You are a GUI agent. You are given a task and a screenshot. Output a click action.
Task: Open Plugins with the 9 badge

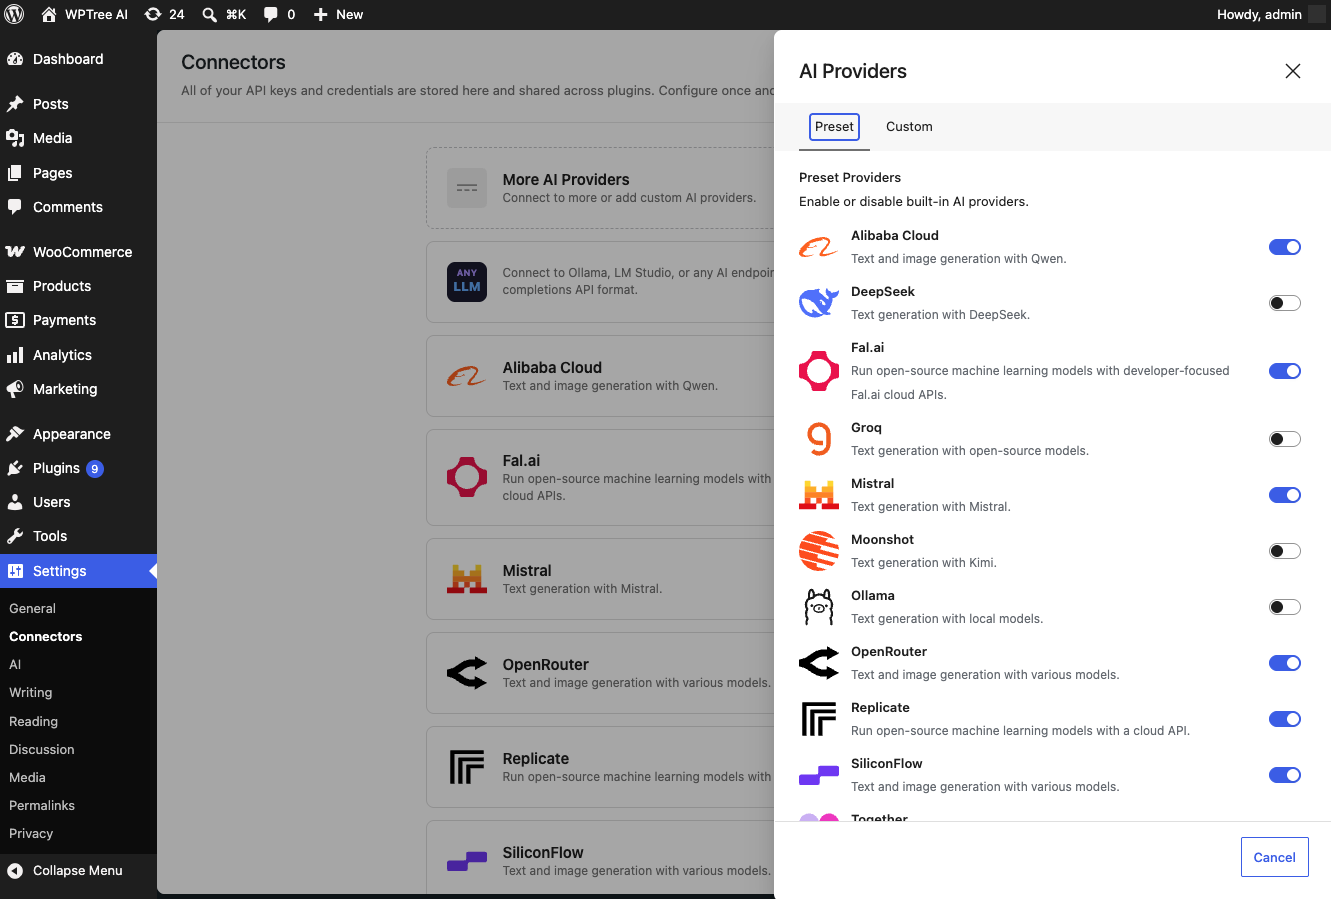(78, 468)
